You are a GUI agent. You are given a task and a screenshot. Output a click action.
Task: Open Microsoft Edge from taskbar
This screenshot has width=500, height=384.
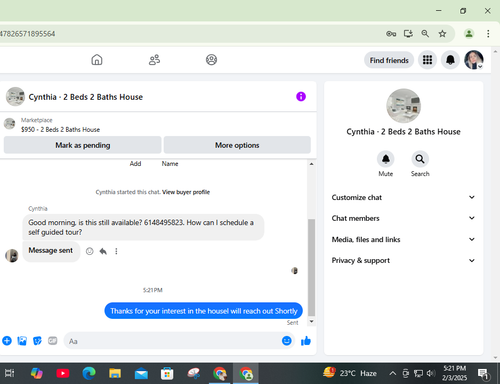89,373
